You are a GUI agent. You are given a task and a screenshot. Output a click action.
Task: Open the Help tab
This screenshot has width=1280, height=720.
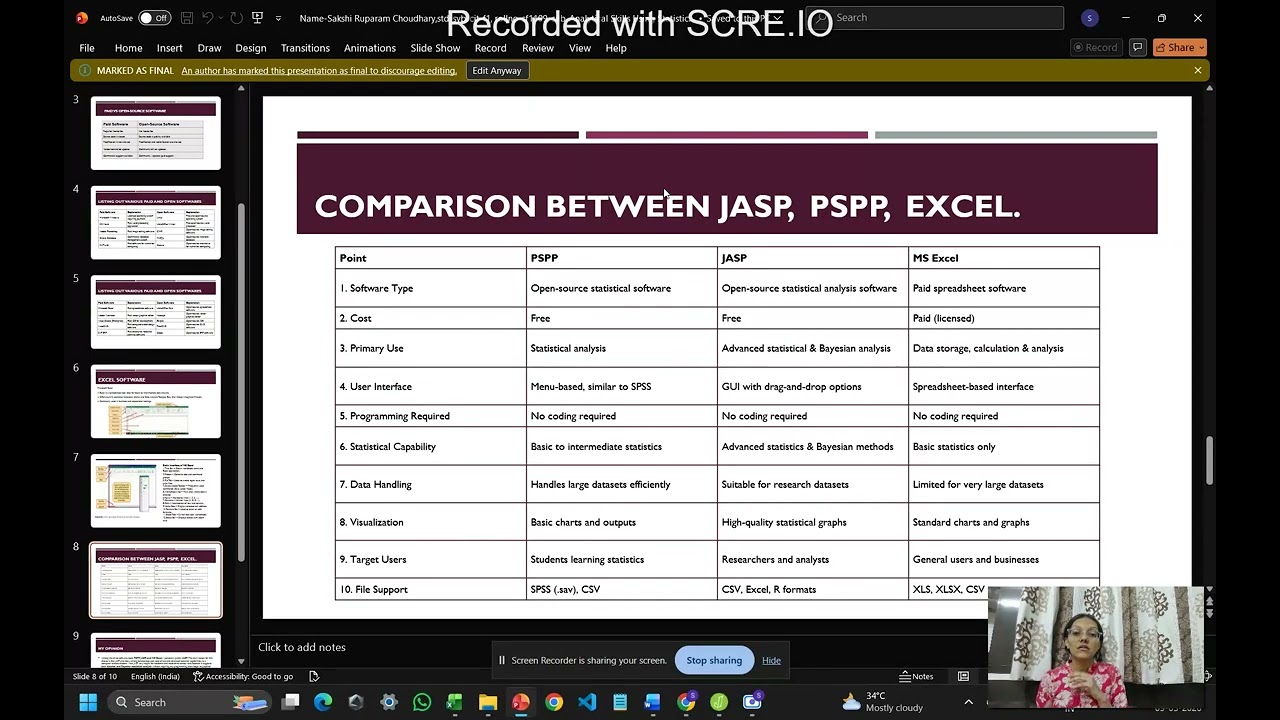616,48
